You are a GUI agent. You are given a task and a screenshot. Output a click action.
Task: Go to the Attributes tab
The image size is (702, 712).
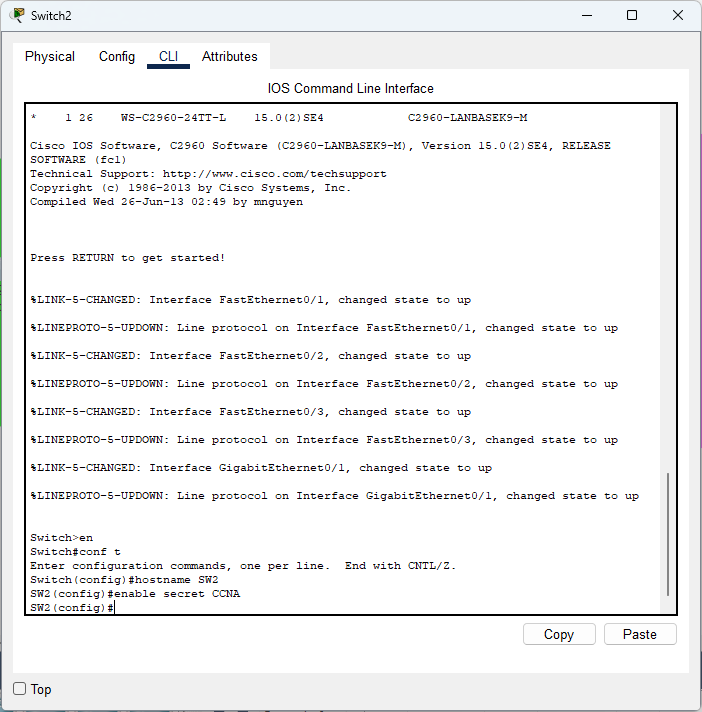(x=230, y=57)
